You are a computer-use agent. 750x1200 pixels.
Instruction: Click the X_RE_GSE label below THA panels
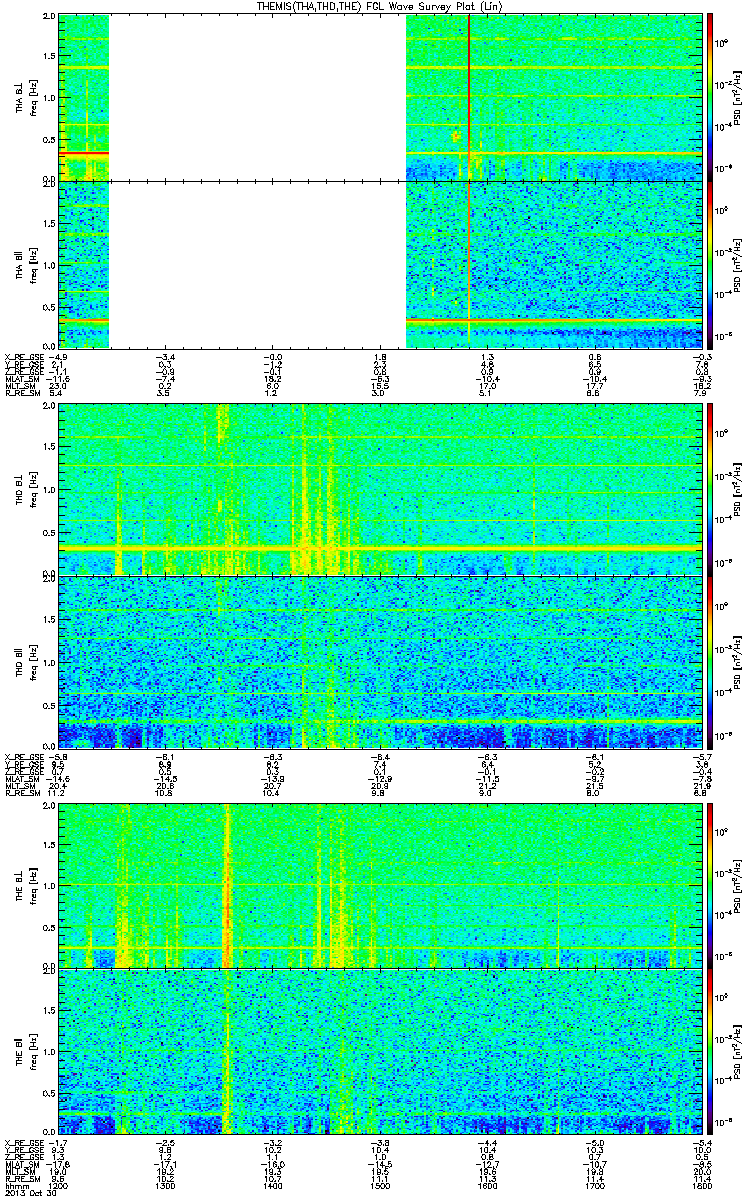(x=22, y=355)
